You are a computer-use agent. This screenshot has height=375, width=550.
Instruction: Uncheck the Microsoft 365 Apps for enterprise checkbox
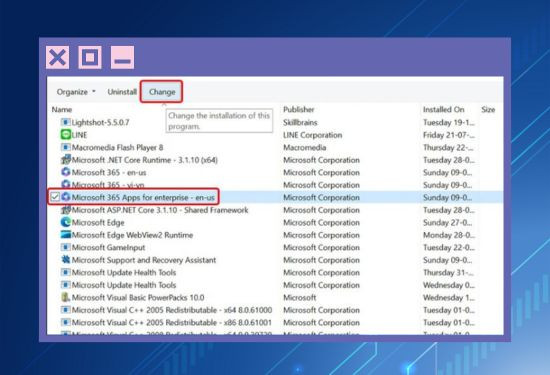[54, 197]
